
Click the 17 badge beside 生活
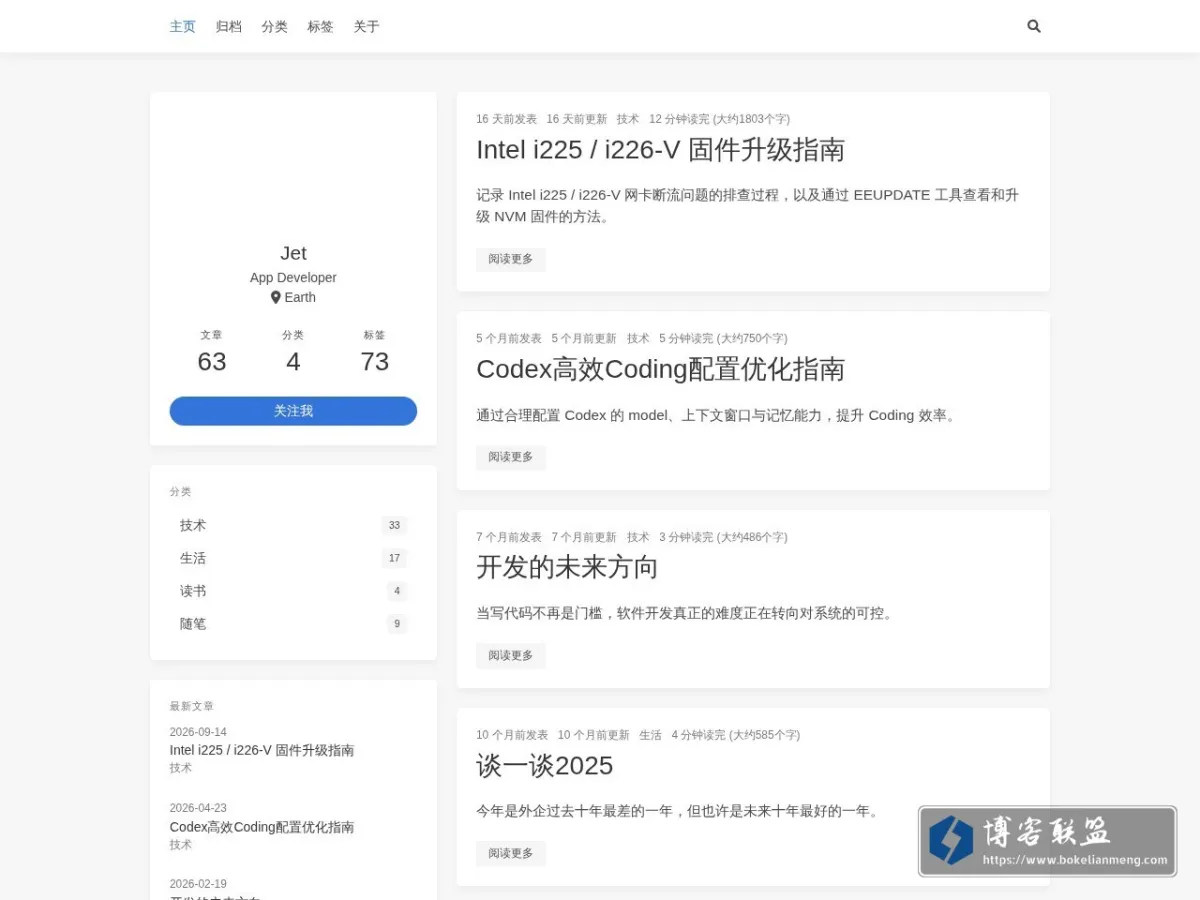tap(394, 558)
